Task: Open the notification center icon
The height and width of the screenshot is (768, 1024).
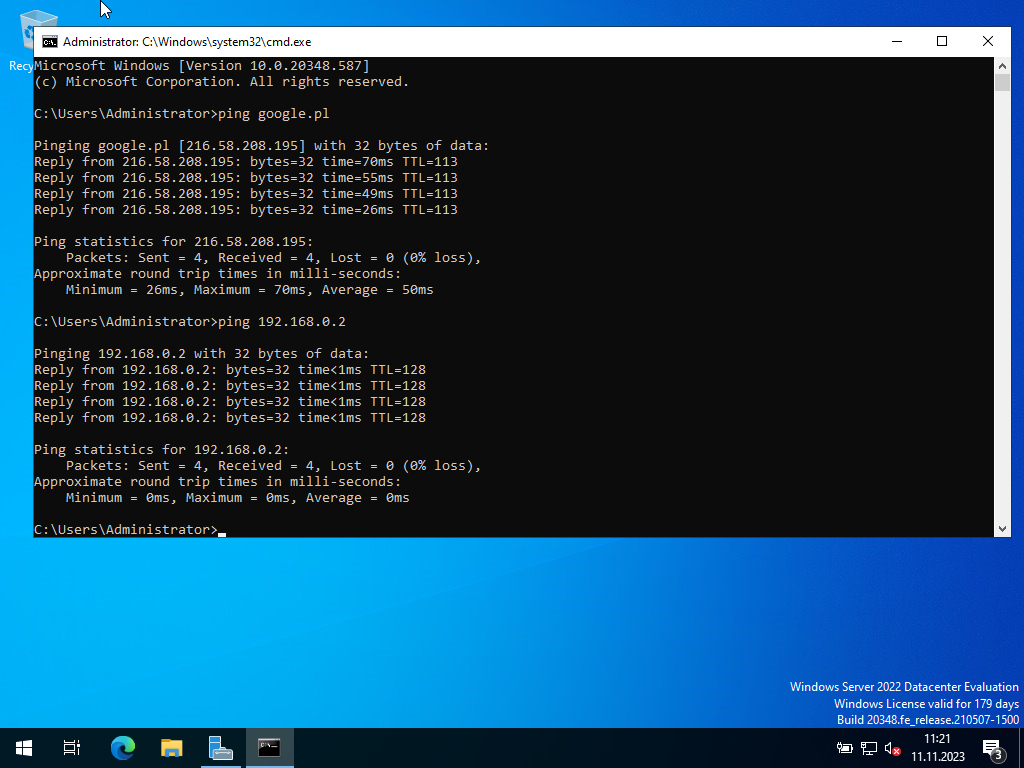Action: [x=993, y=748]
